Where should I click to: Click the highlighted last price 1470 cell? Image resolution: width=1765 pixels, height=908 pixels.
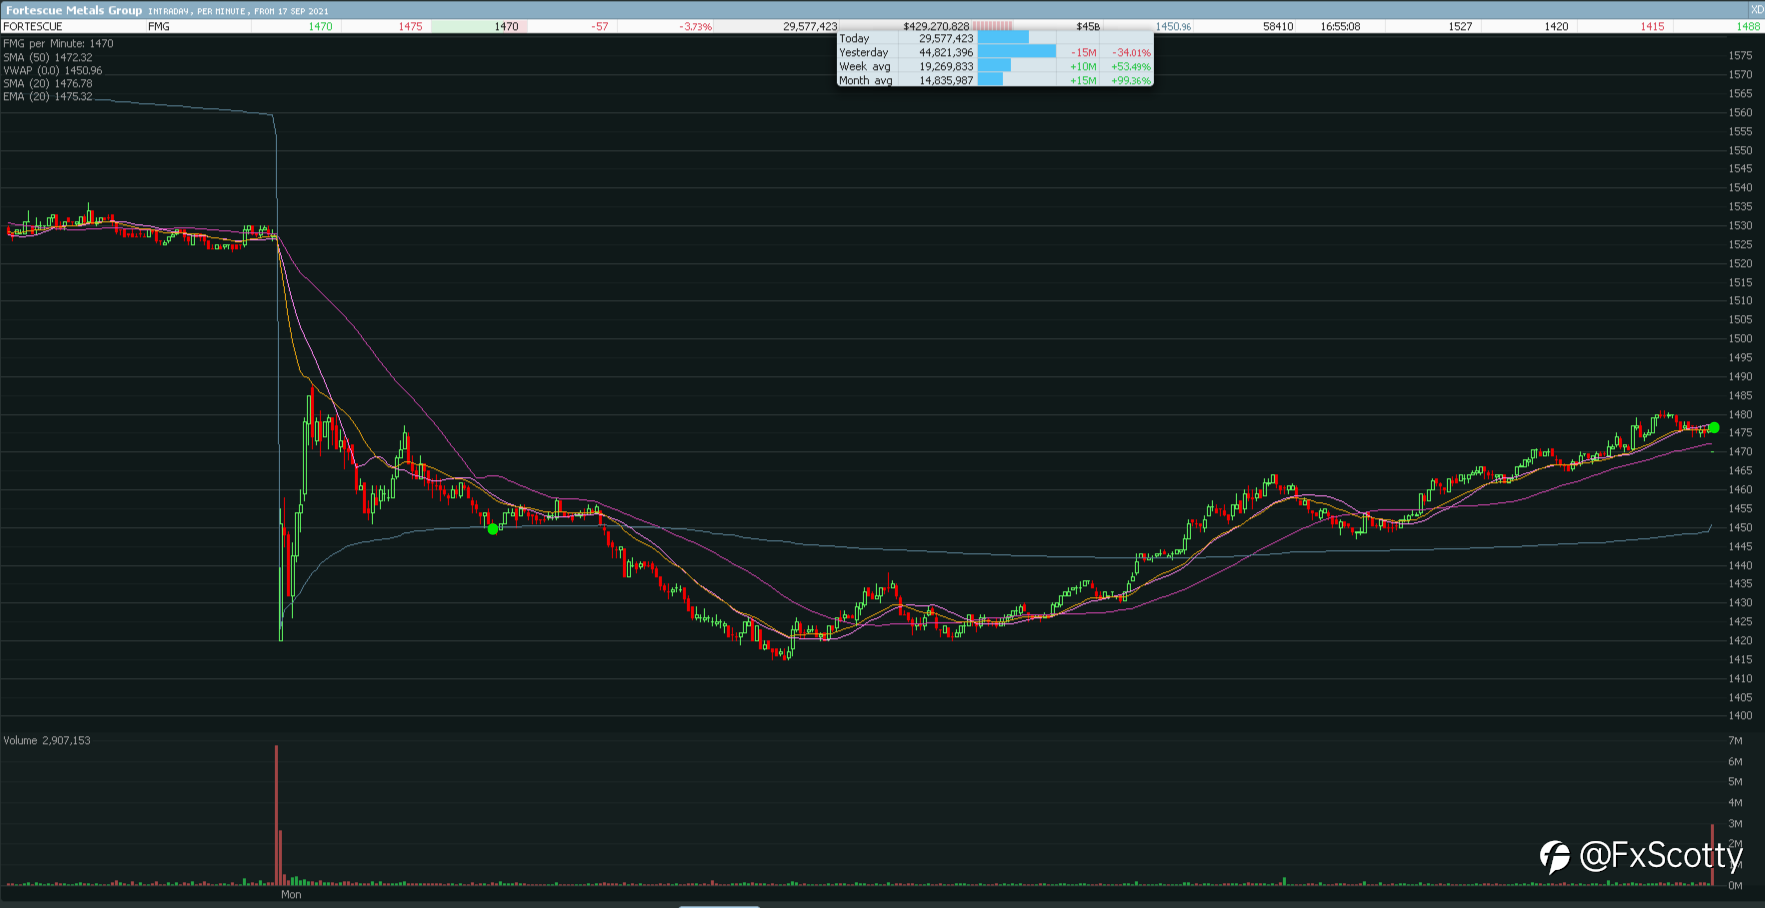(480, 26)
